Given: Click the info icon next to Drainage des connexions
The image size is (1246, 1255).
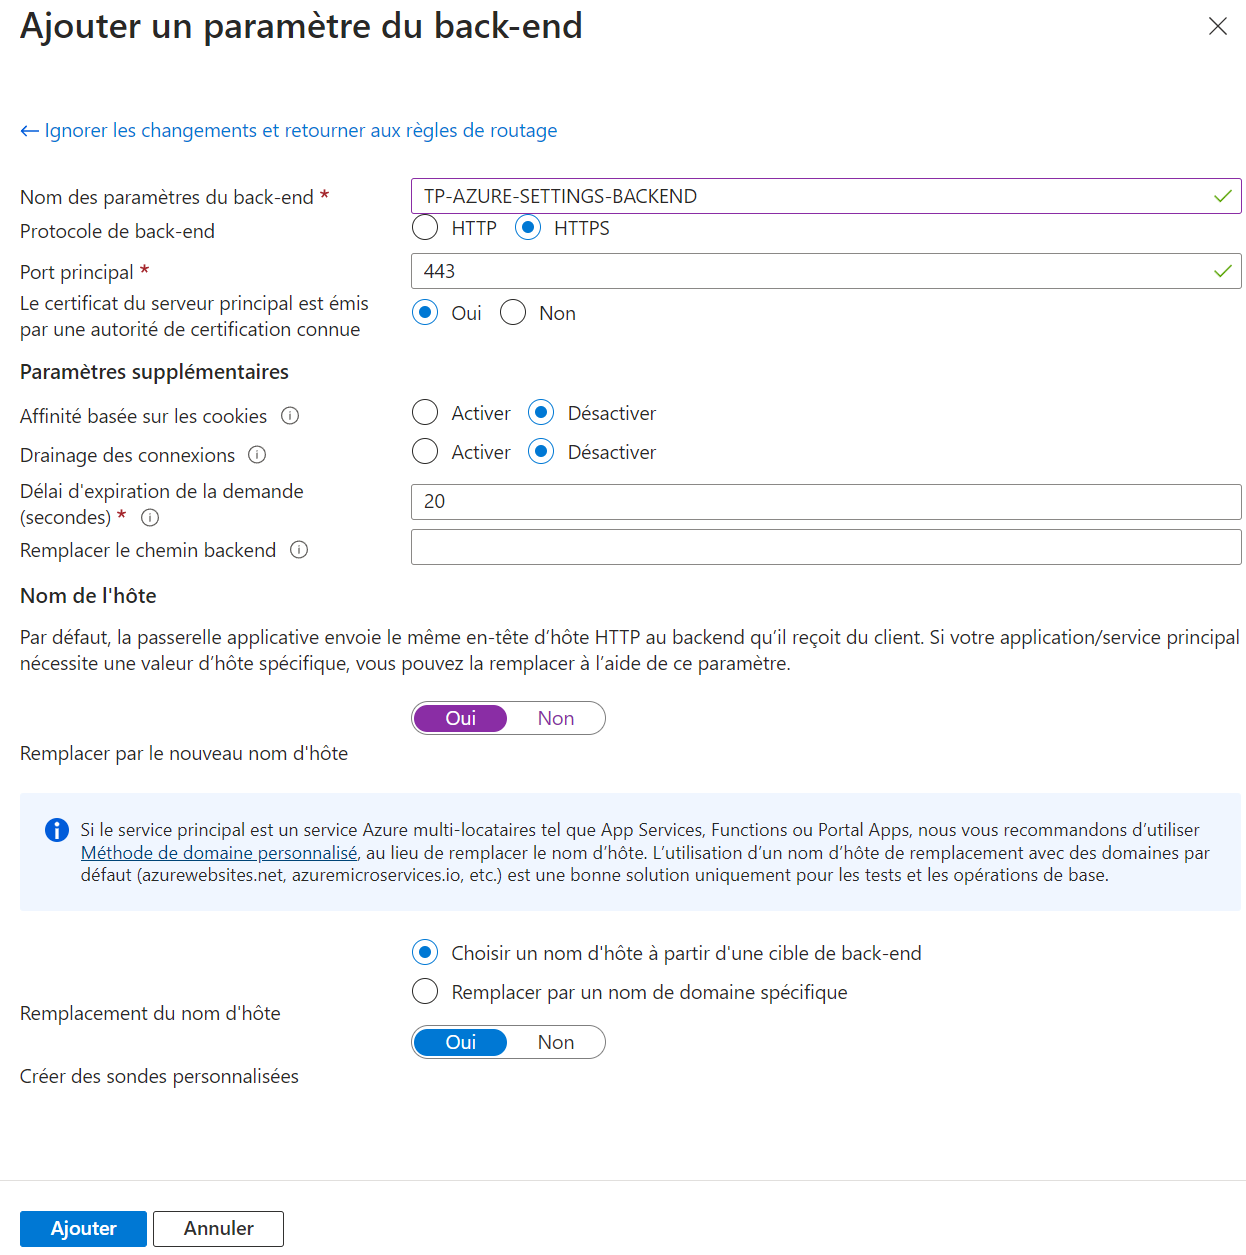Looking at the screenshot, I should 257,454.
